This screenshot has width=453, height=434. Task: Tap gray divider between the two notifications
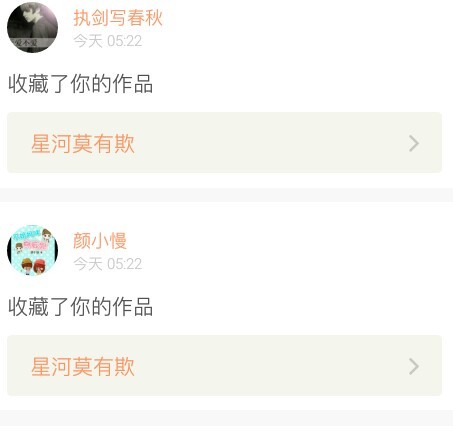[226, 195]
